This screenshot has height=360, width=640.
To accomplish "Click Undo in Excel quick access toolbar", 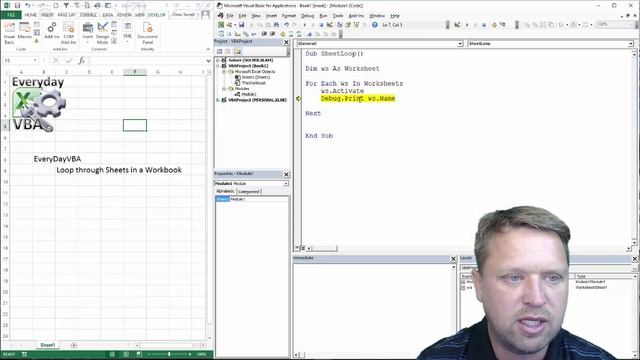I will pos(27,5).
